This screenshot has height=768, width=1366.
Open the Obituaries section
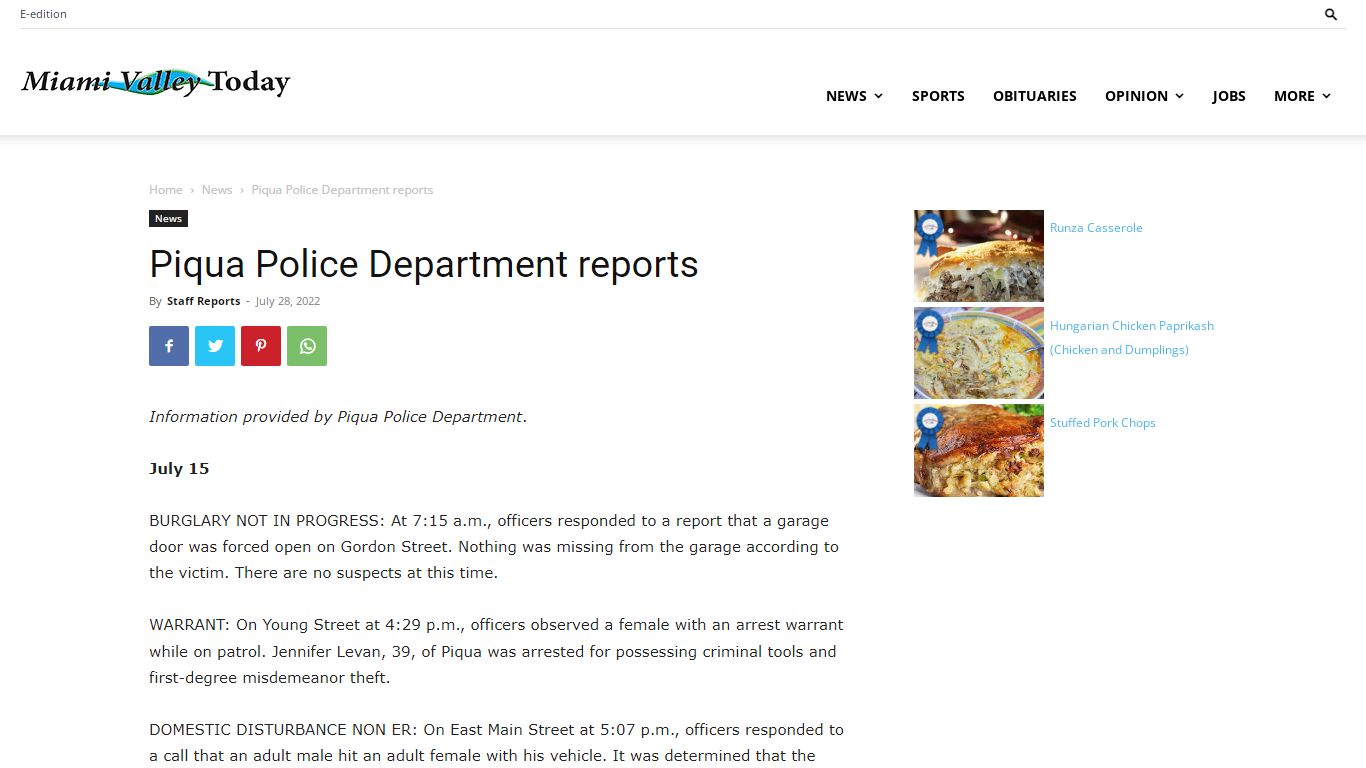pos(1035,96)
